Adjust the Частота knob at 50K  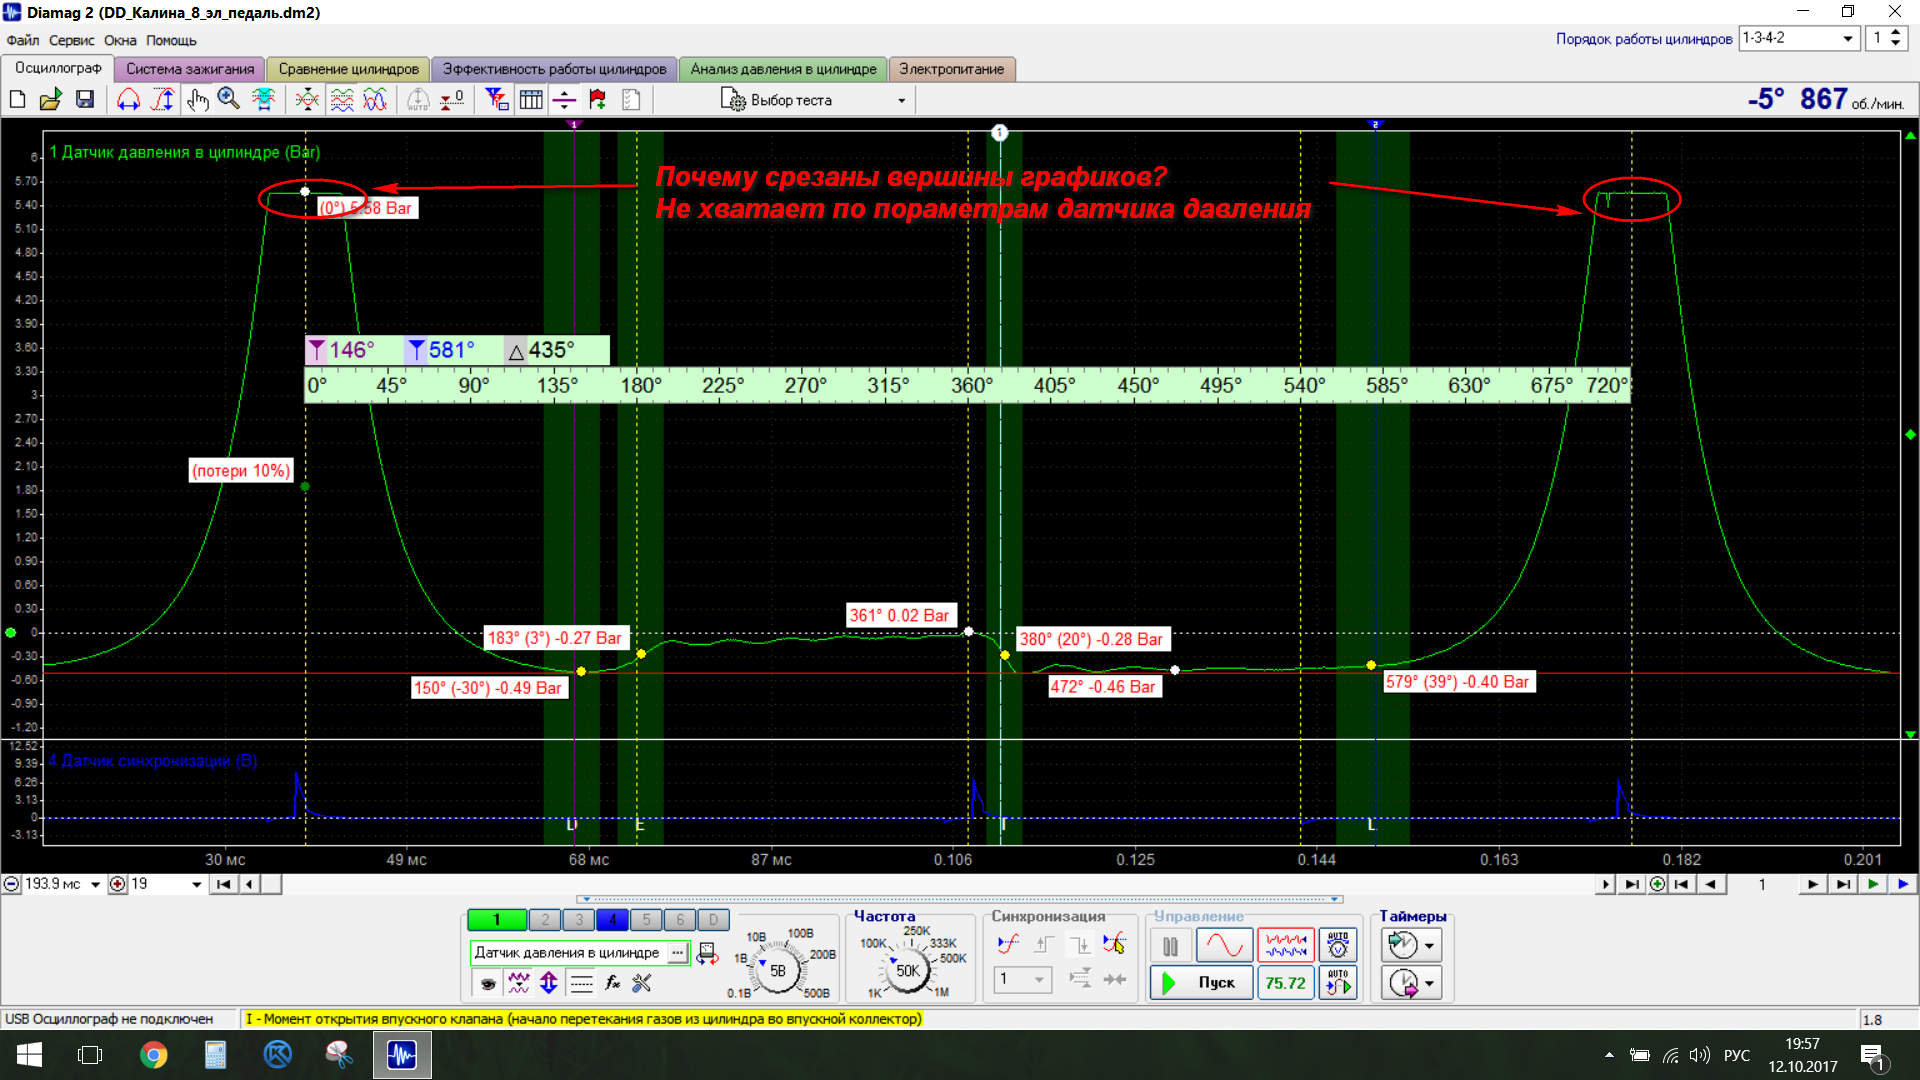pyautogui.click(x=907, y=971)
